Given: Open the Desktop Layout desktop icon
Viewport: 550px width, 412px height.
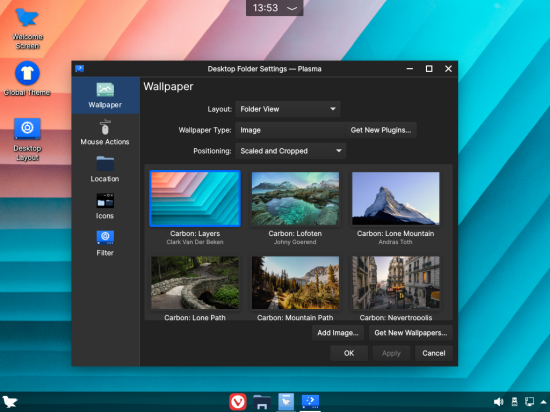Looking at the screenshot, I should point(27,140).
